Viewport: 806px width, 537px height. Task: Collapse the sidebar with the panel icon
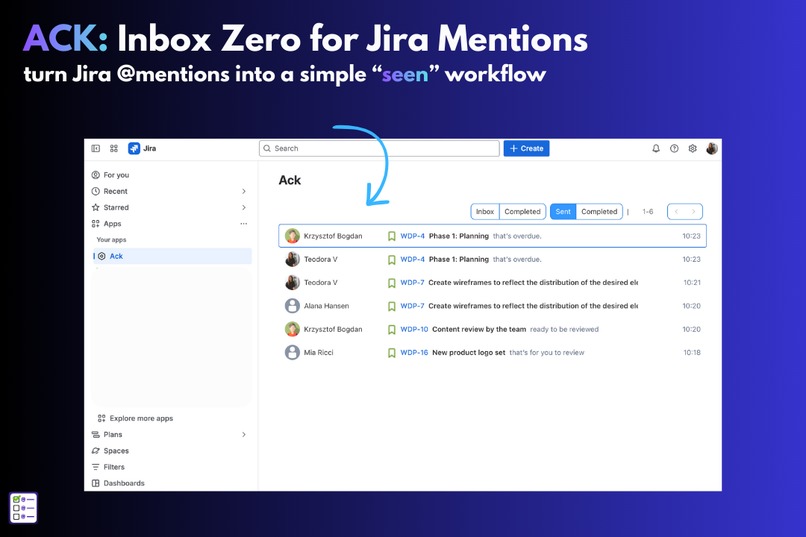tap(96, 149)
